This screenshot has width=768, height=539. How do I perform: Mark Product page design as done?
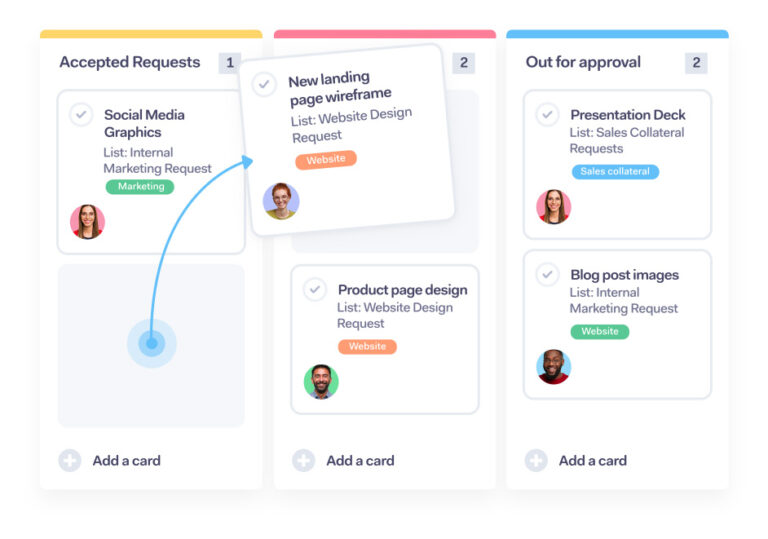[315, 290]
